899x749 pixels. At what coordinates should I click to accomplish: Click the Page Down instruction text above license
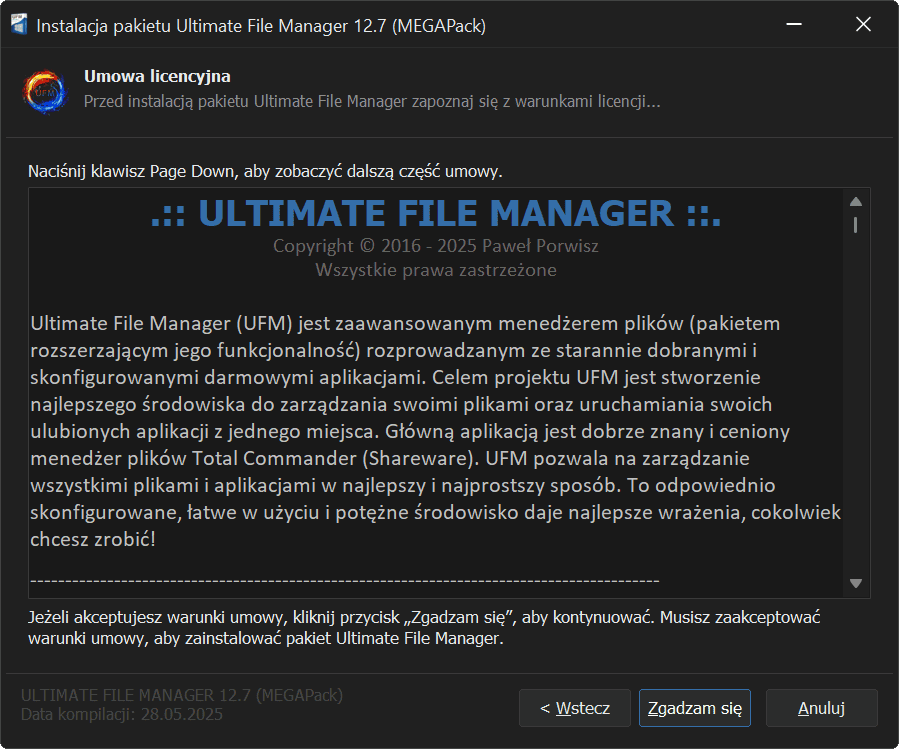click(x=265, y=171)
